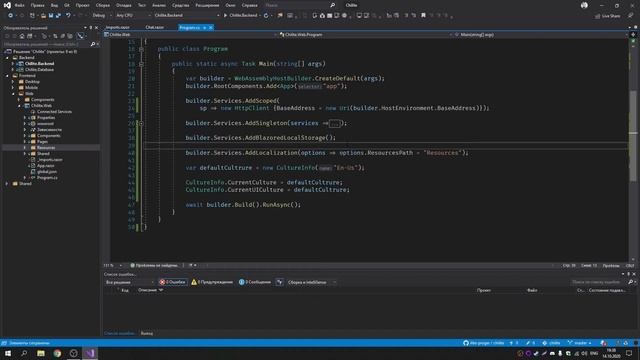The height and width of the screenshot is (360, 640).
Task: Click the account avatar icon at top right
Action: click(x=584, y=5)
